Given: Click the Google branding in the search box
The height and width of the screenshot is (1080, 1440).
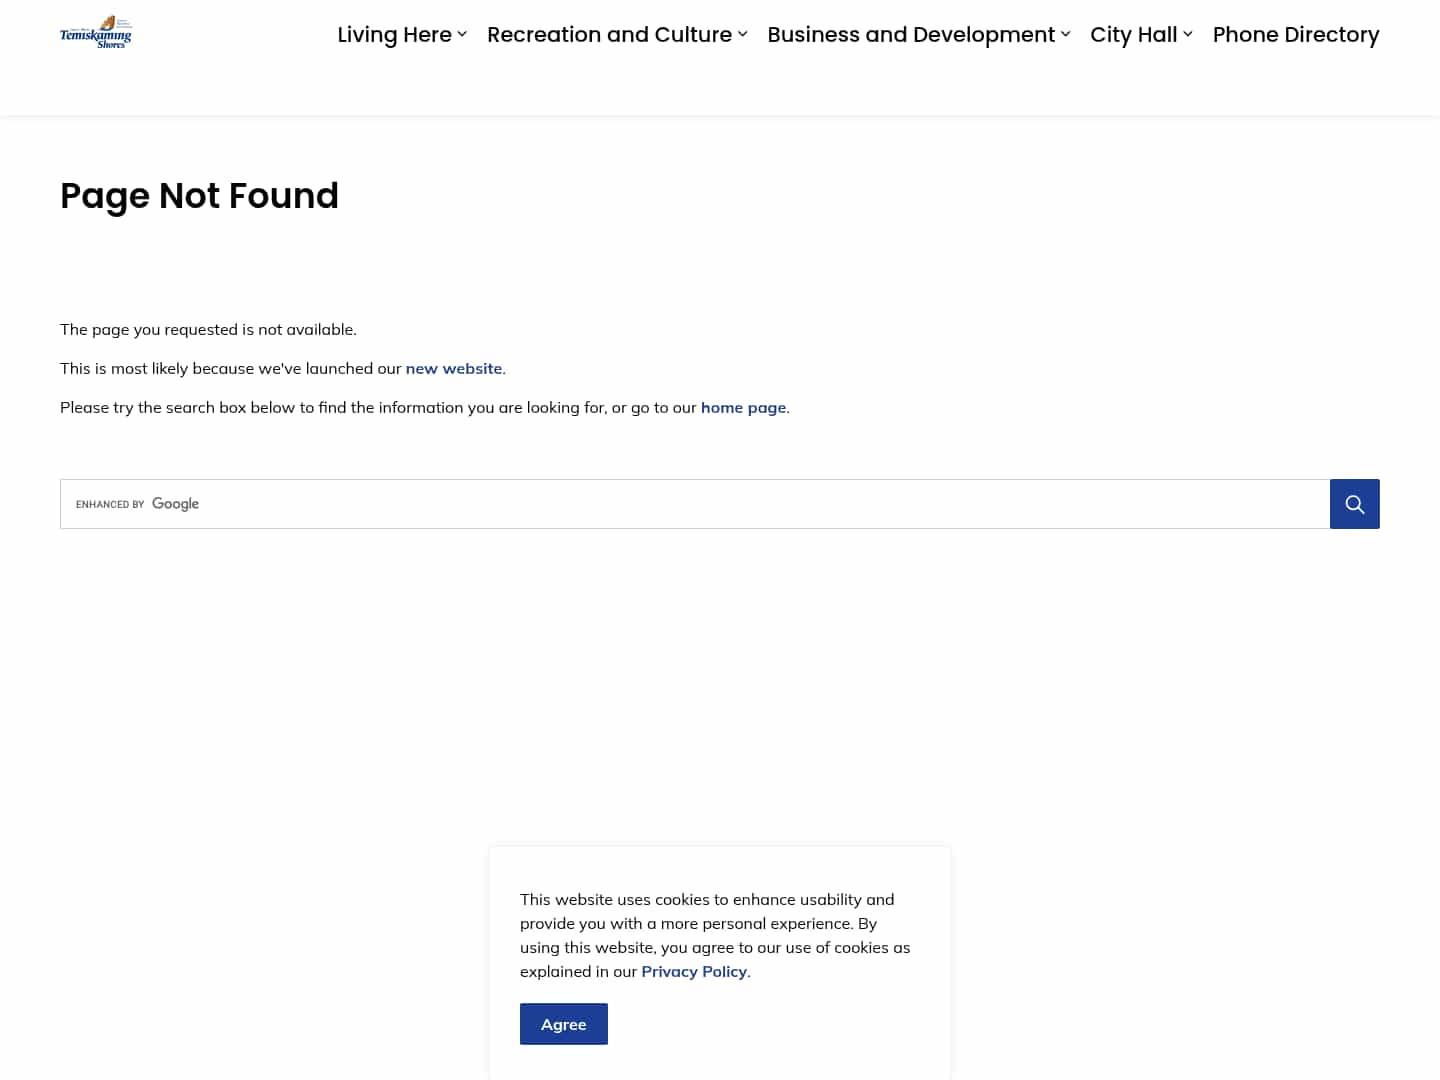Looking at the screenshot, I should [x=136, y=504].
